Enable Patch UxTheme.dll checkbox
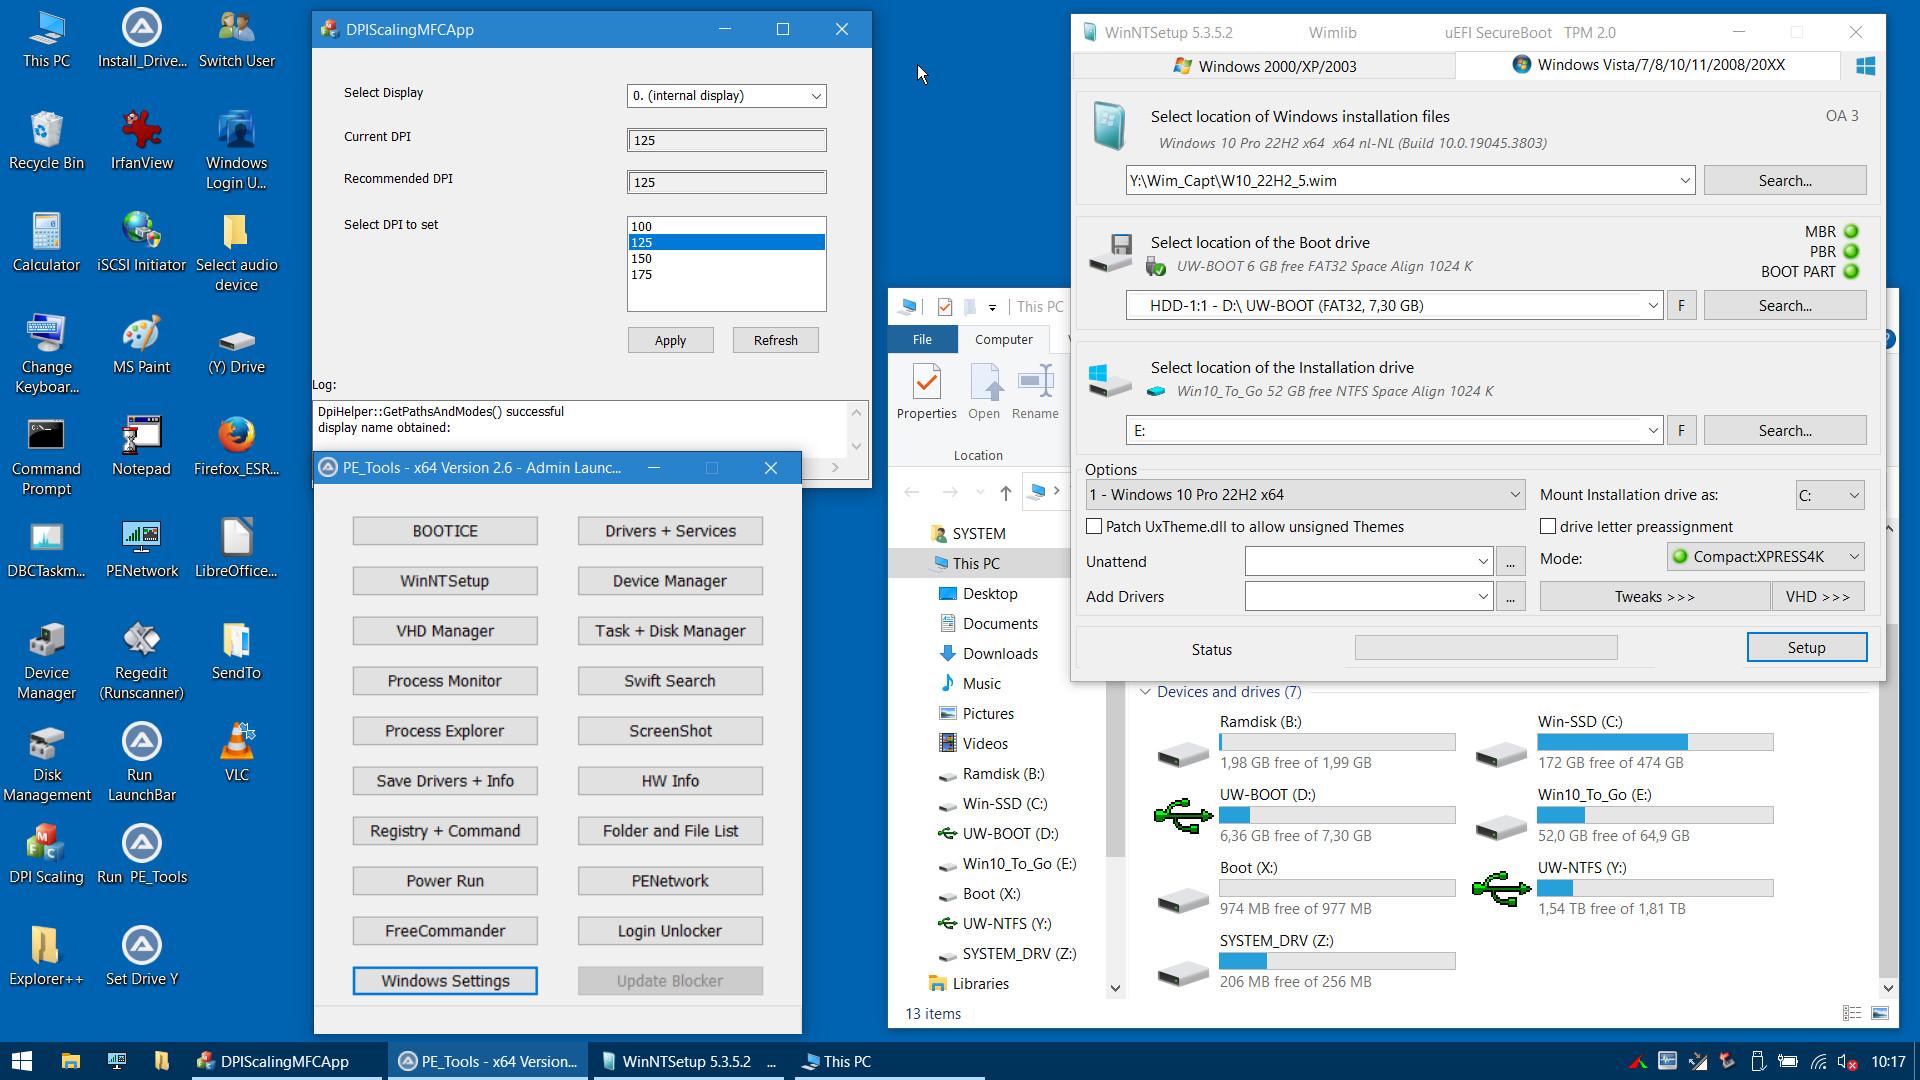The image size is (1920, 1080). [x=1094, y=526]
